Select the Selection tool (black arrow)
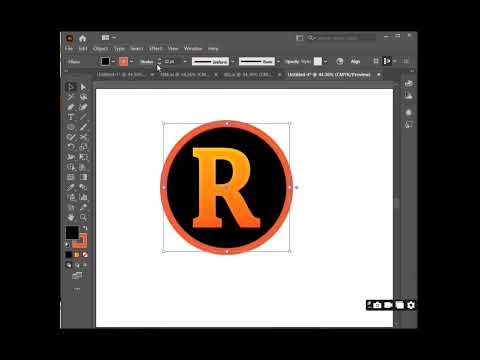This screenshot has height=360, width=480. pyautogui.click(x=71, y=87)
